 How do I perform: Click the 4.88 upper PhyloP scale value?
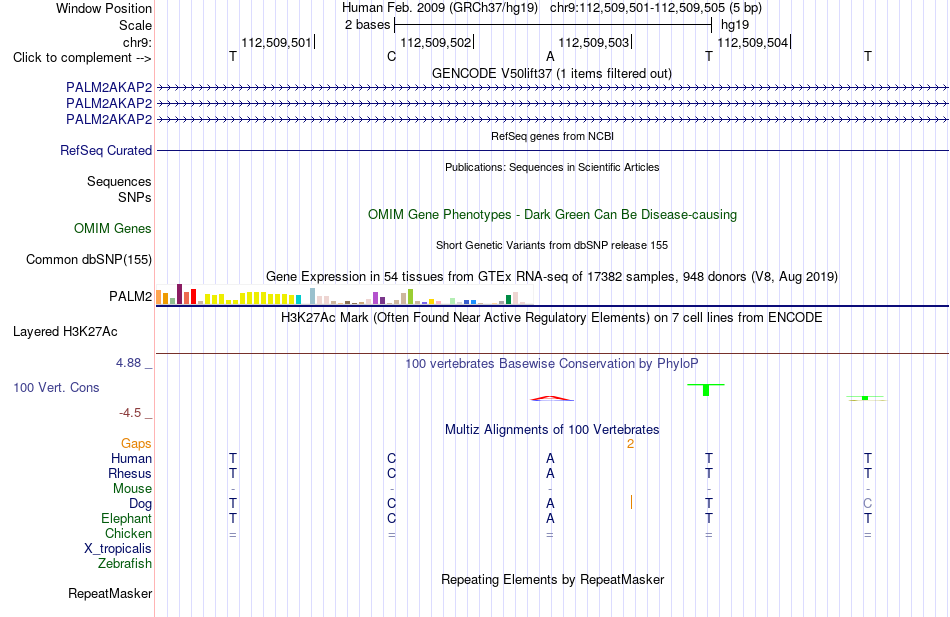point(128,362)
